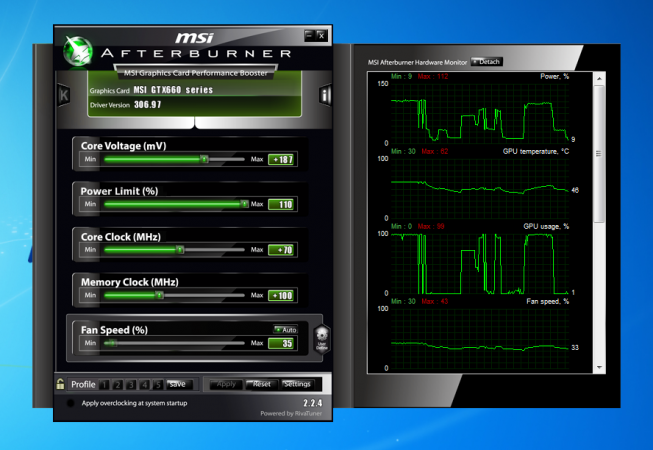This screenshot has width=653, height=450.
Task: Click the Powered by RivaTuner text
Action: coord(291,413)
